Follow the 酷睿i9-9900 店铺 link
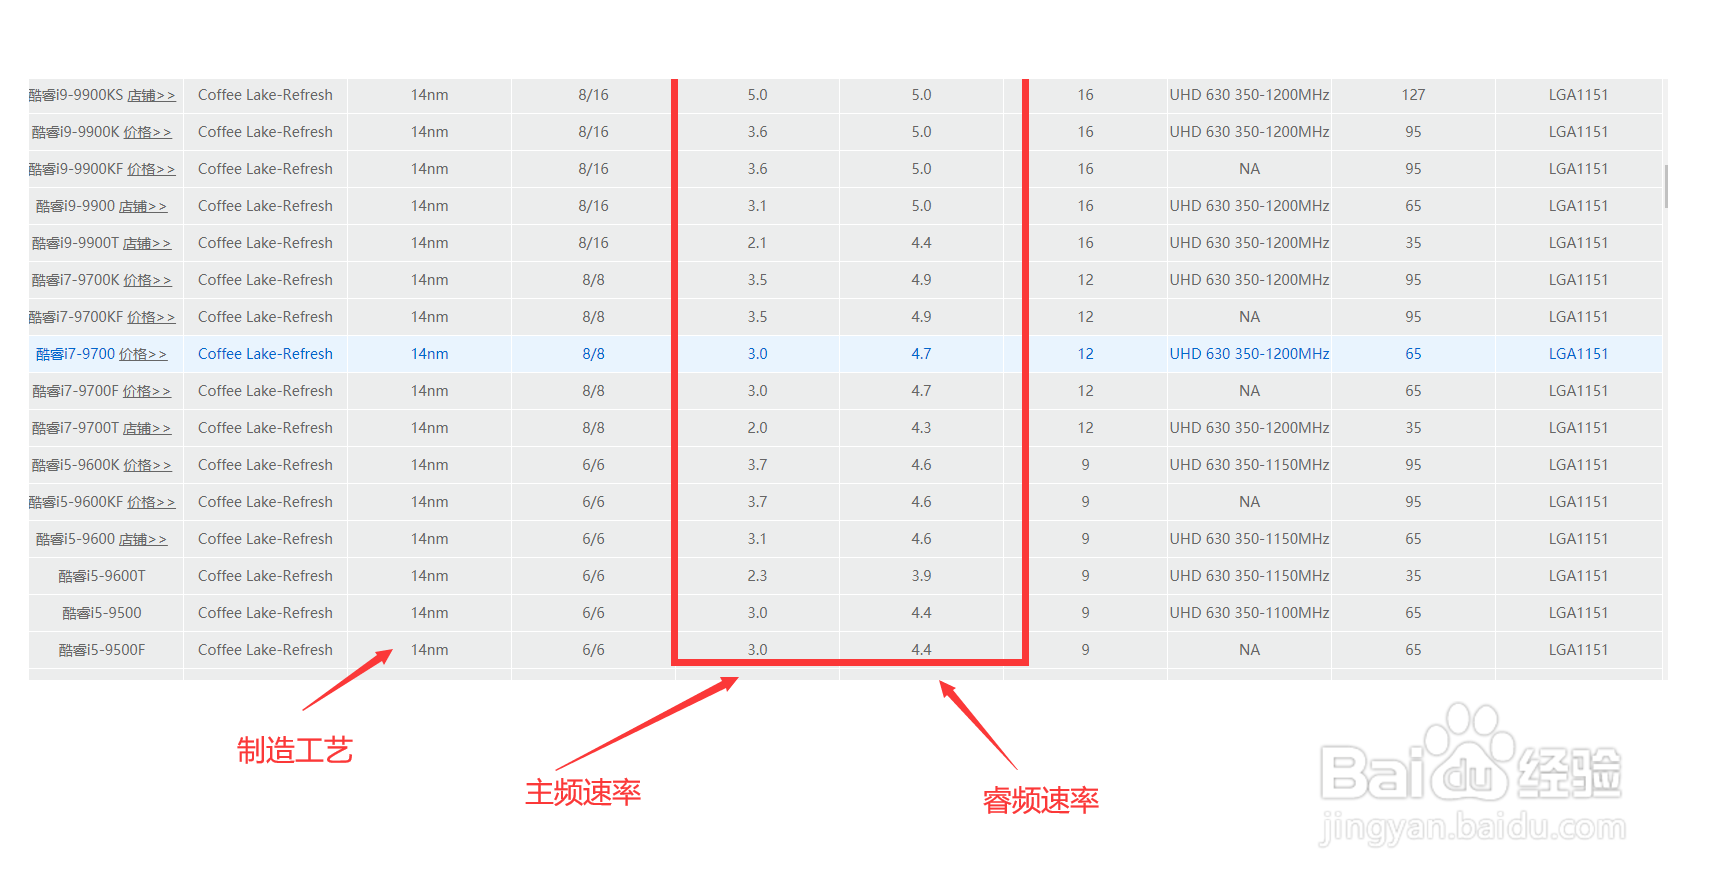Screen dimensions: 1720x886 (143, 206)
